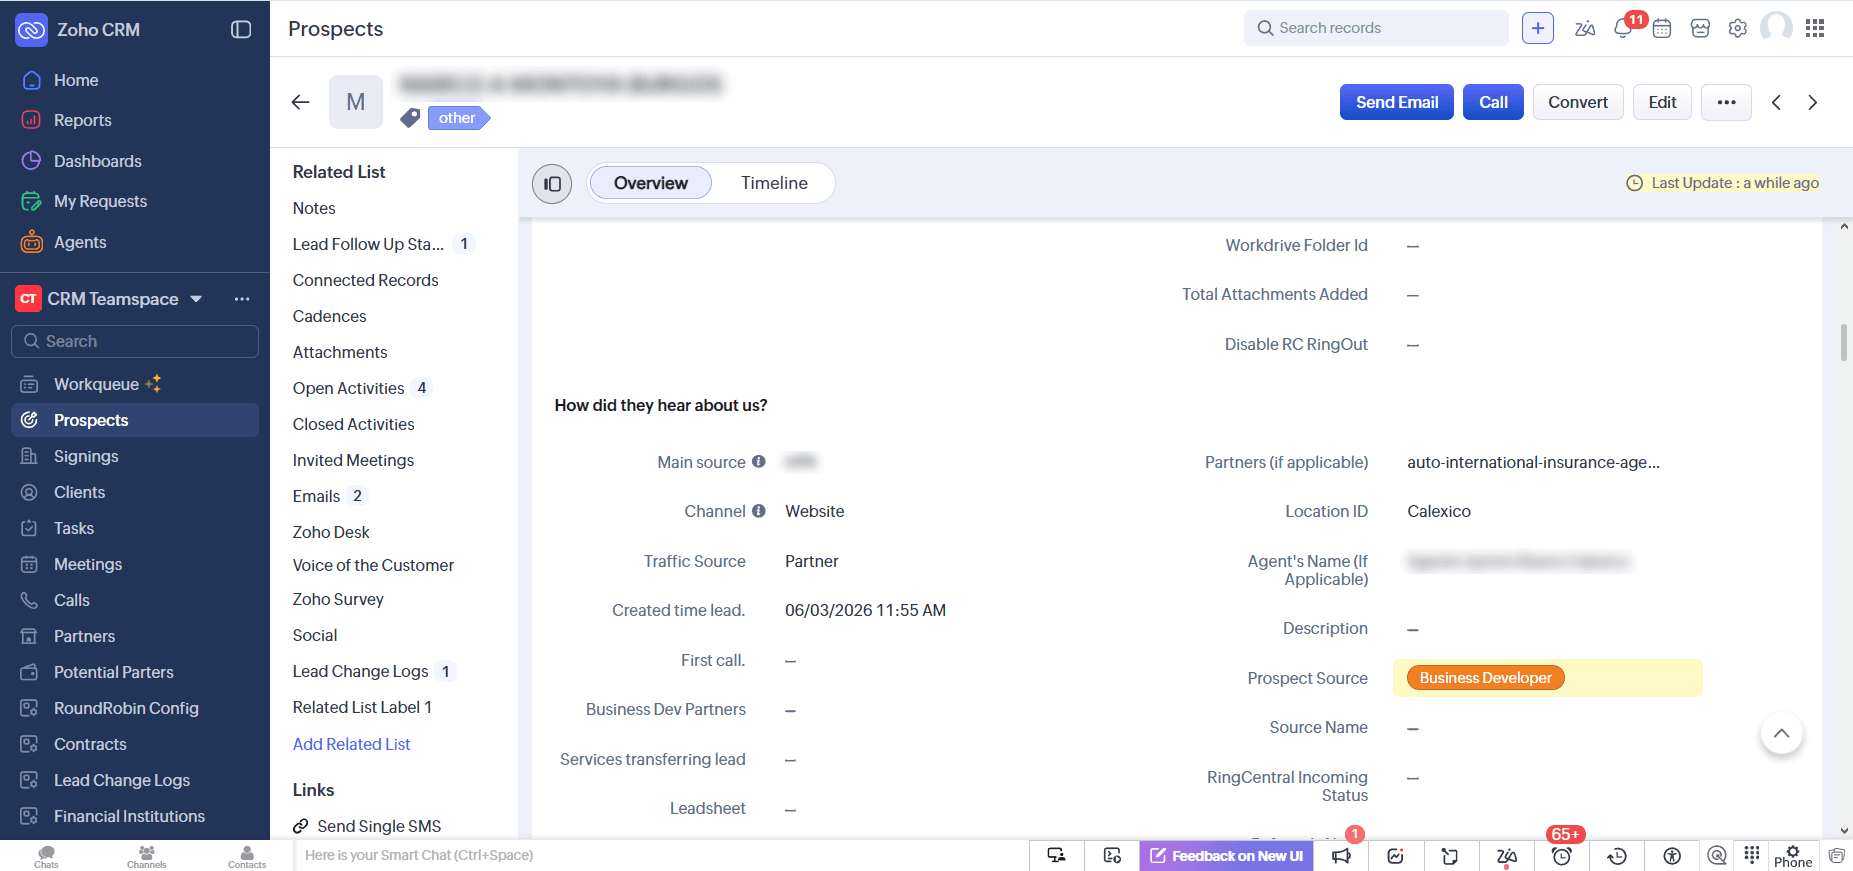
Task: Open the Zia assistant icon in header
Action: [x=1585, y=29]
